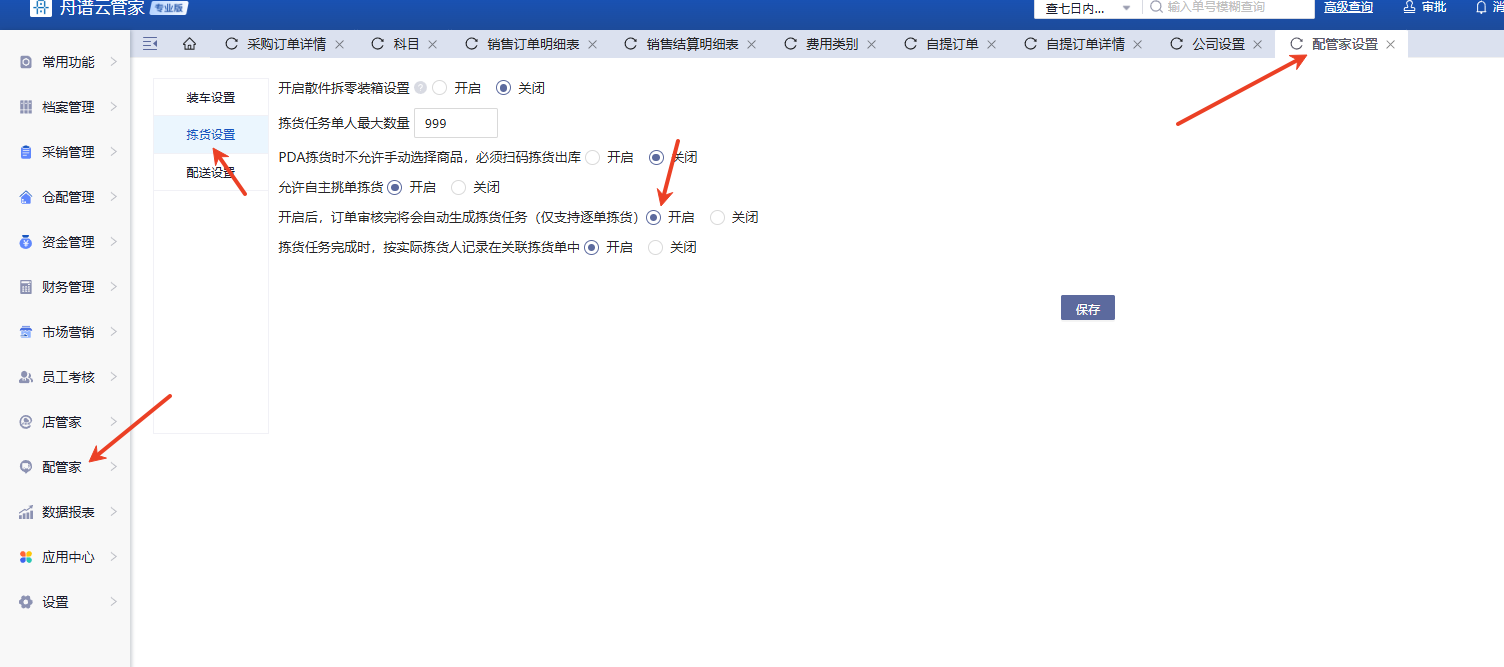Expand the 配管家 sidebar menu arrow
This screenshot has width=1504, height=667.
click(x=113, y=467)
